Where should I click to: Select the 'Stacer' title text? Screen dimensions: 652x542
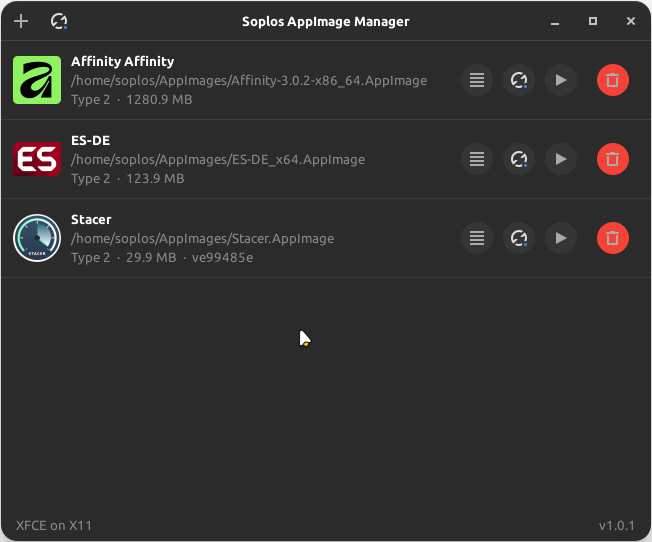coord(91,220)
